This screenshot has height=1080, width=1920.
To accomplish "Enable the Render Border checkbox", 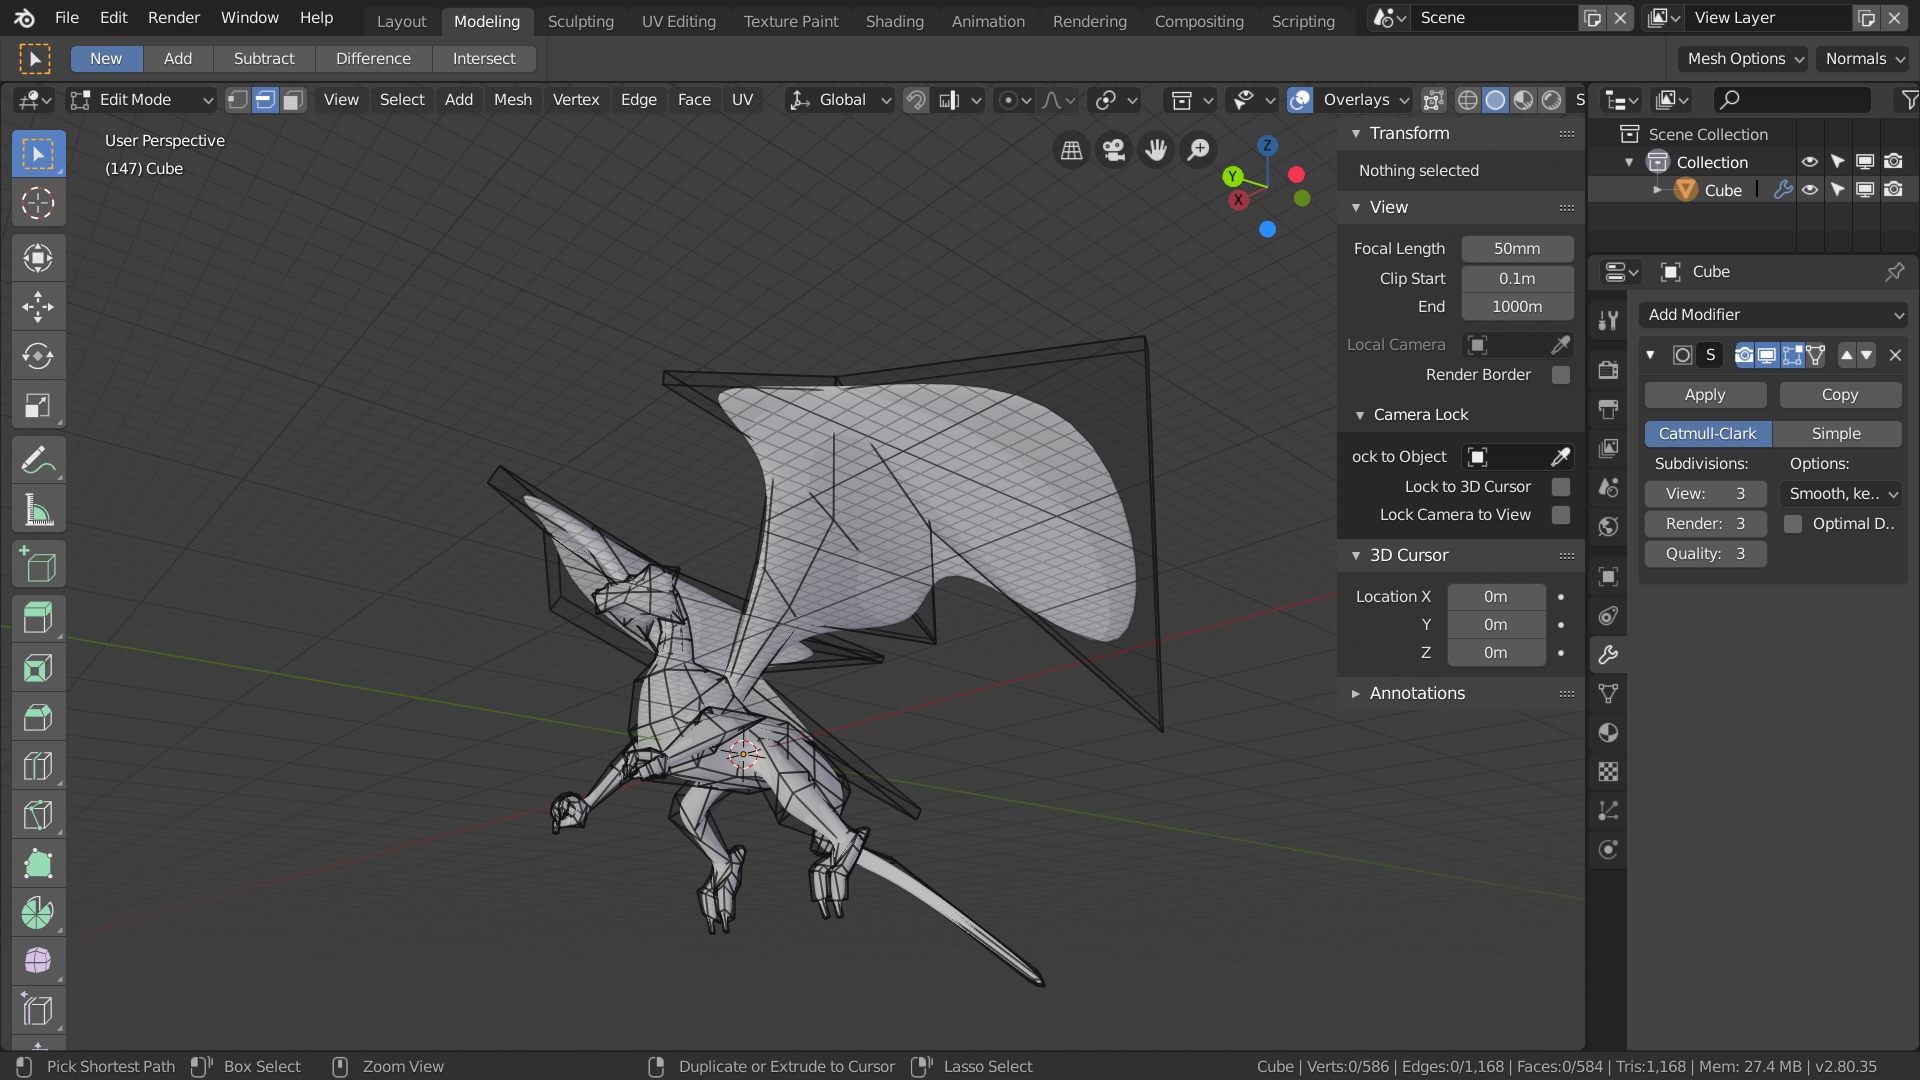I will 1560,375.
